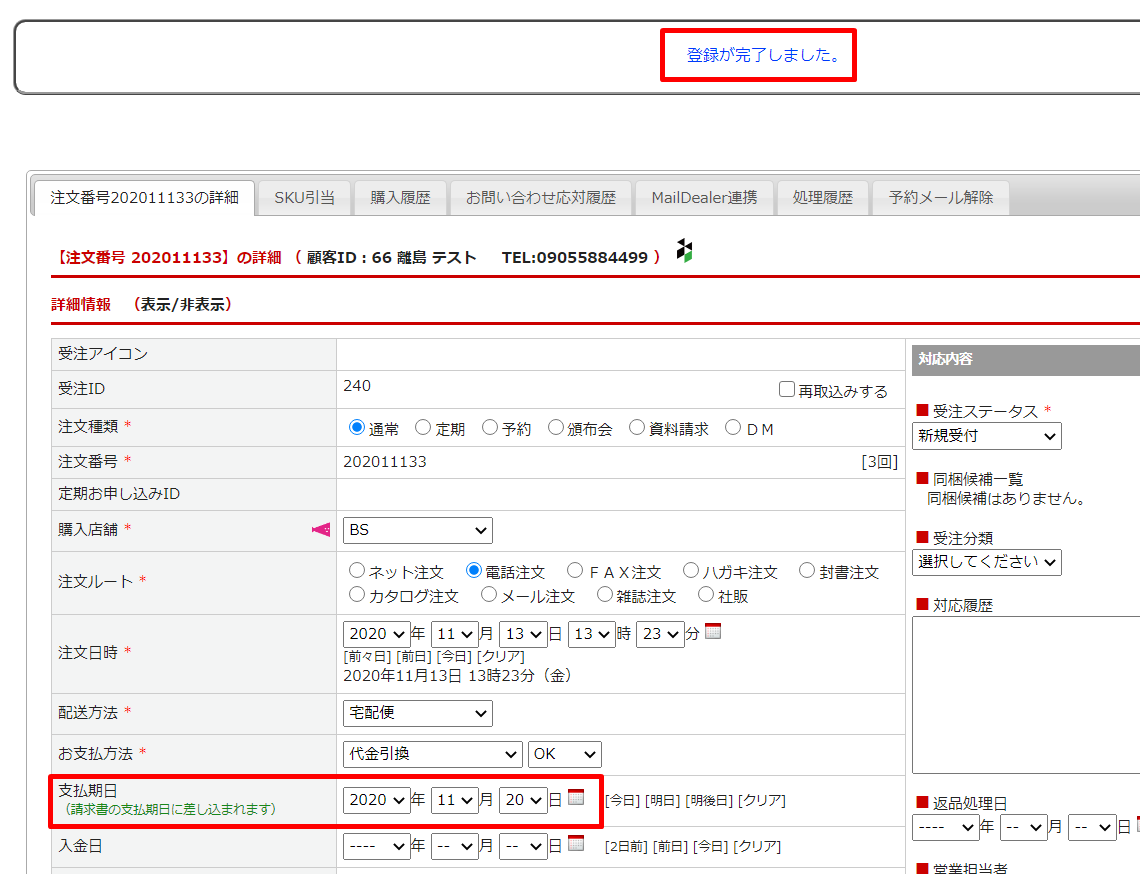This screenshot has width=1140, height=874.
Task: Click the green-black logo icon beside TEL
Action: [x=685, y=251]
